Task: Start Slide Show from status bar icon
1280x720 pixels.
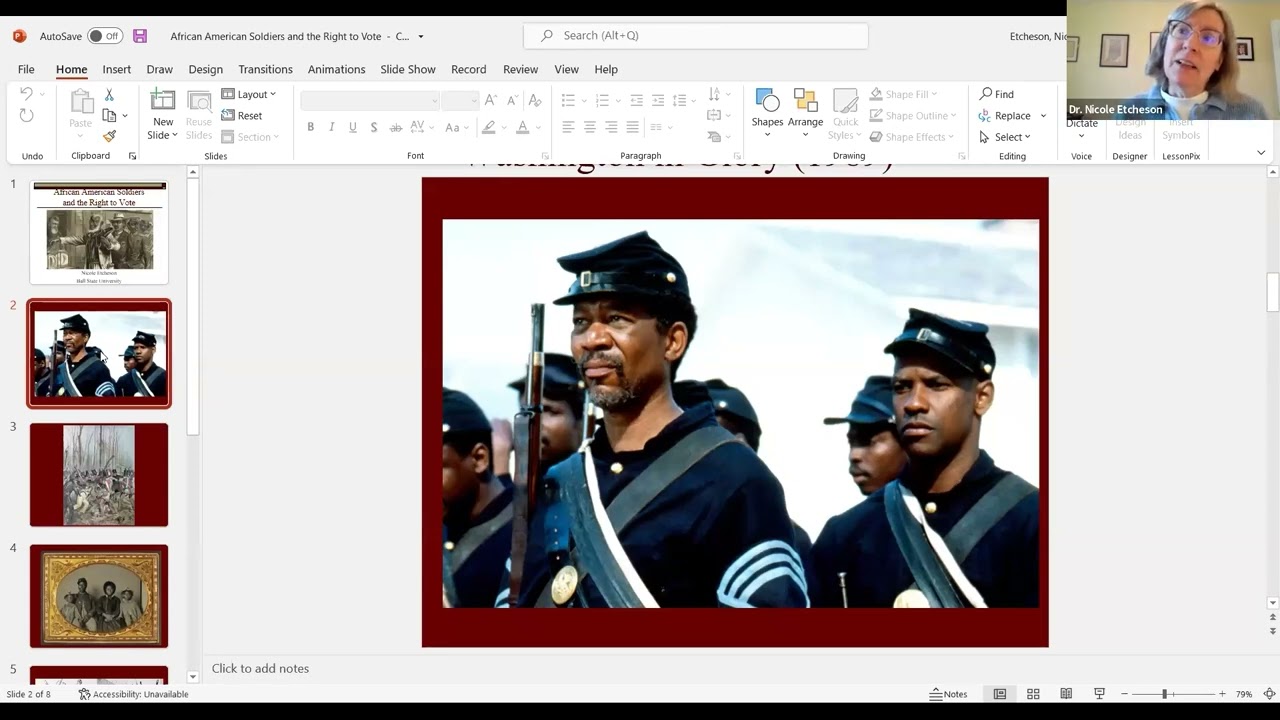Action: point(1099,694)
